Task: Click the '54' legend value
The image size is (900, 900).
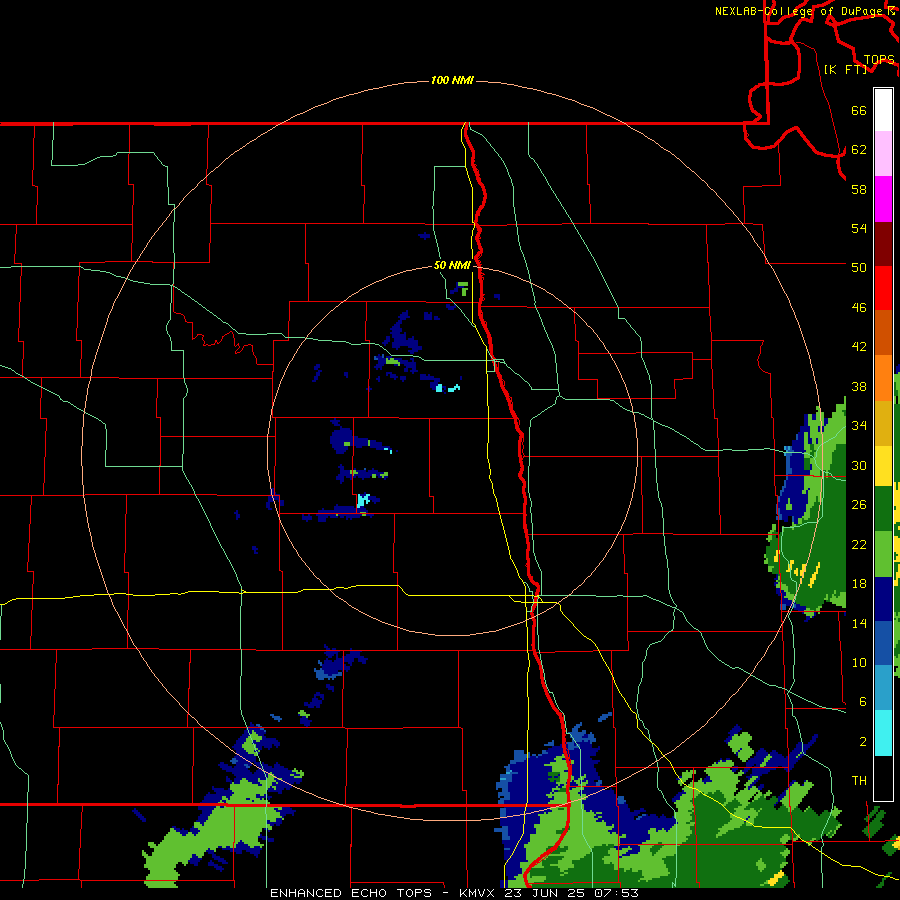Action: point(859,228)
